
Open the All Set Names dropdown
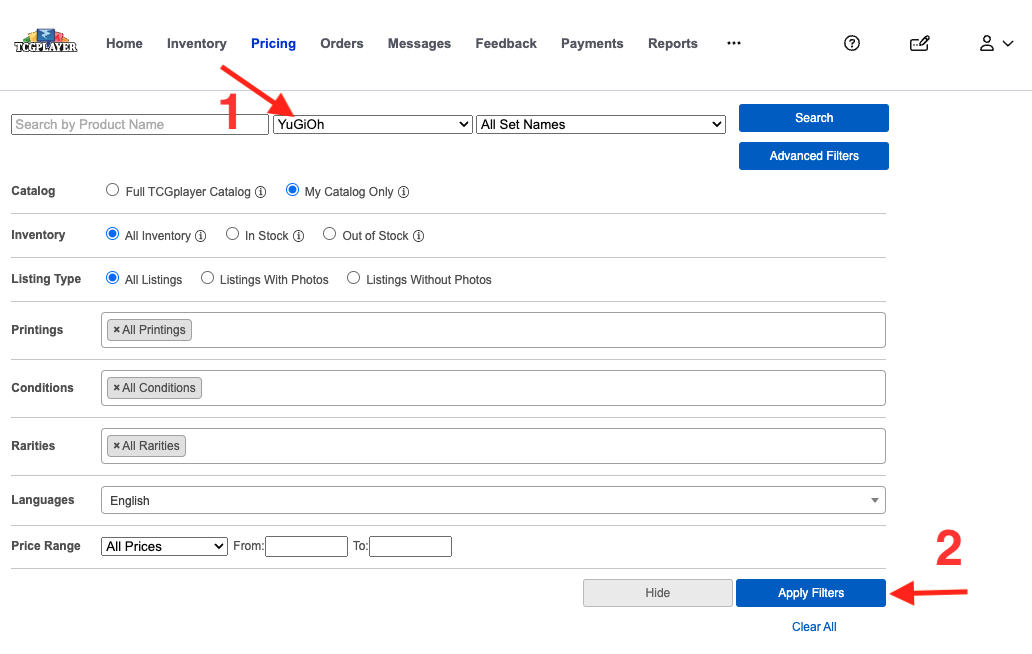pos(601,124)
